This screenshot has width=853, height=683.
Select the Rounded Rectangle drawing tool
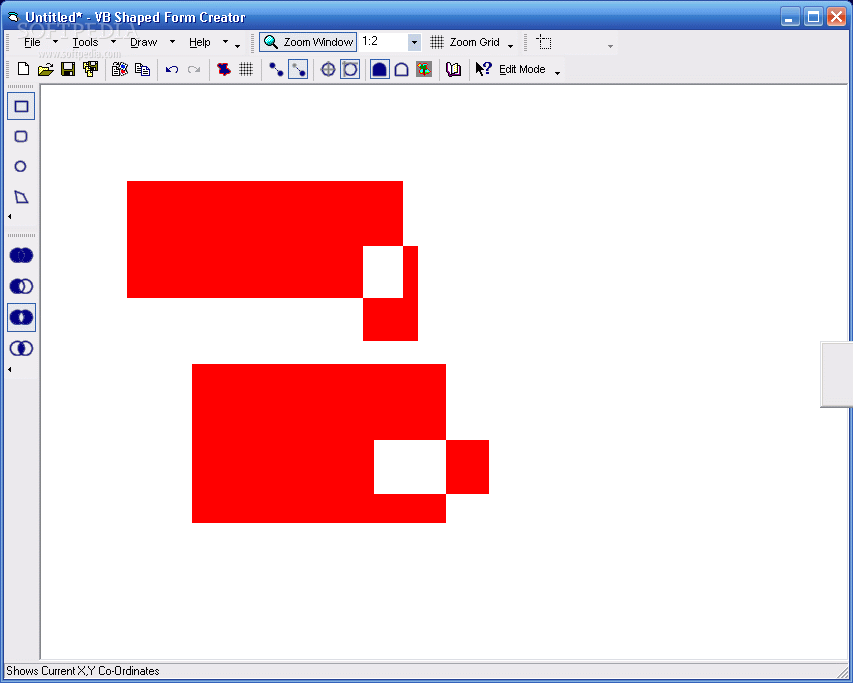click(x=21, y=136)
